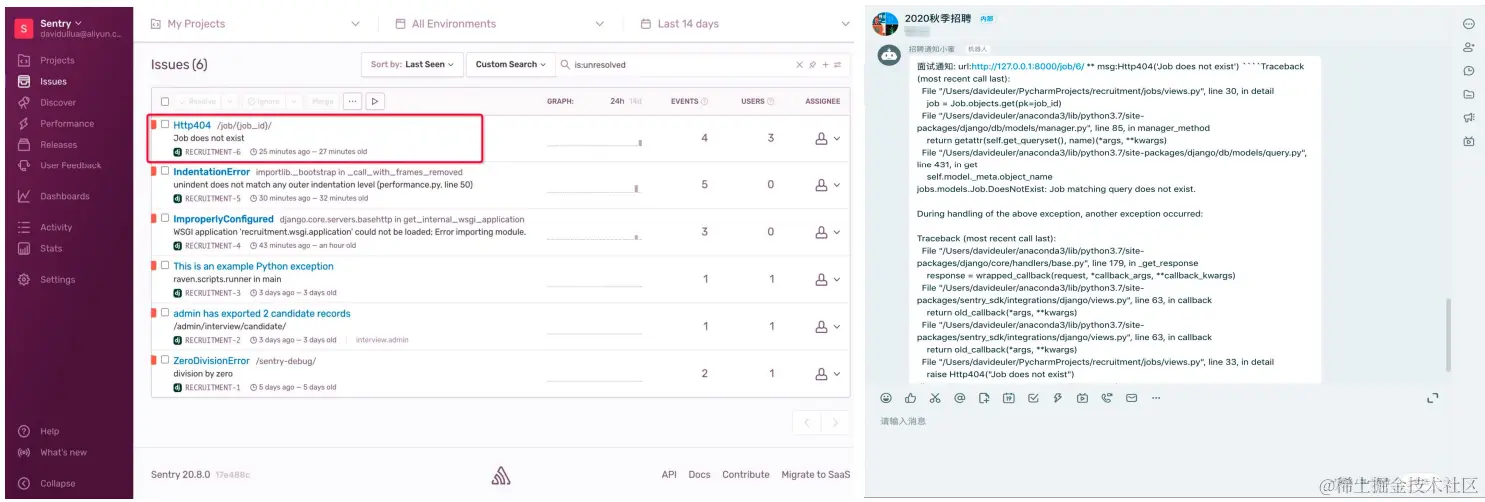Go to next page of issues
The image size is (1485, 502).
click(836, 423)
